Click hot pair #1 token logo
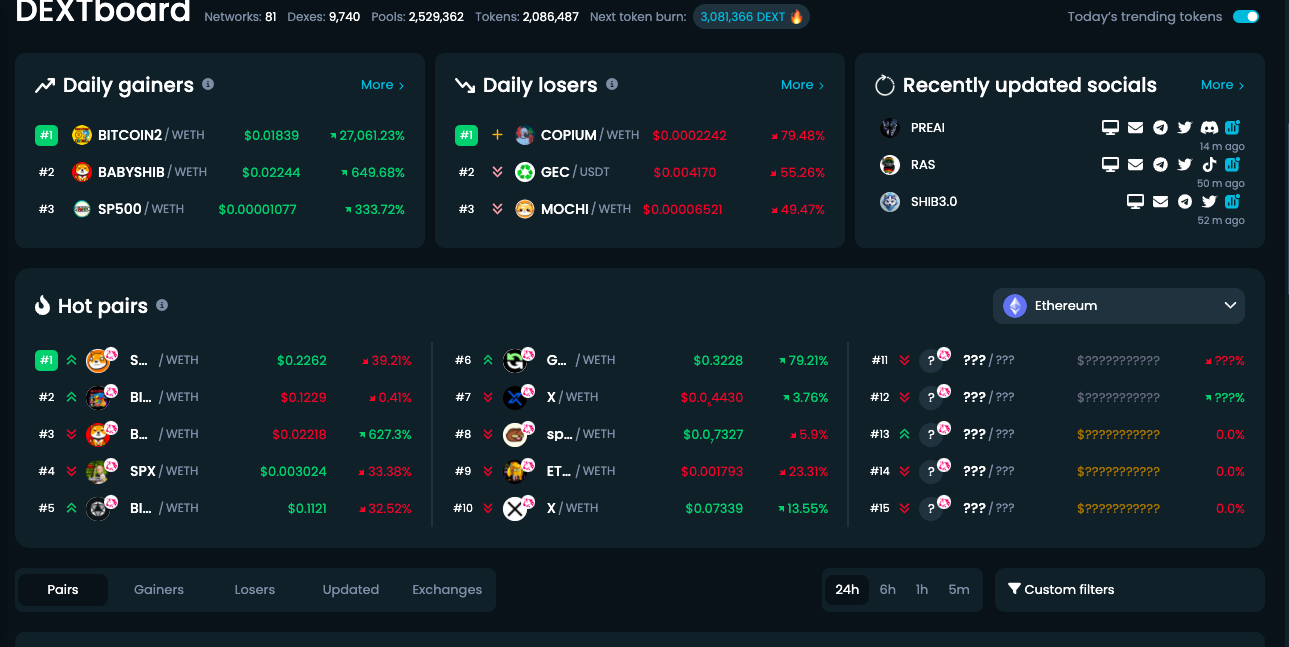Viewport: 1289px width, 647px height. pyautogui.click(x=98, y=360)
